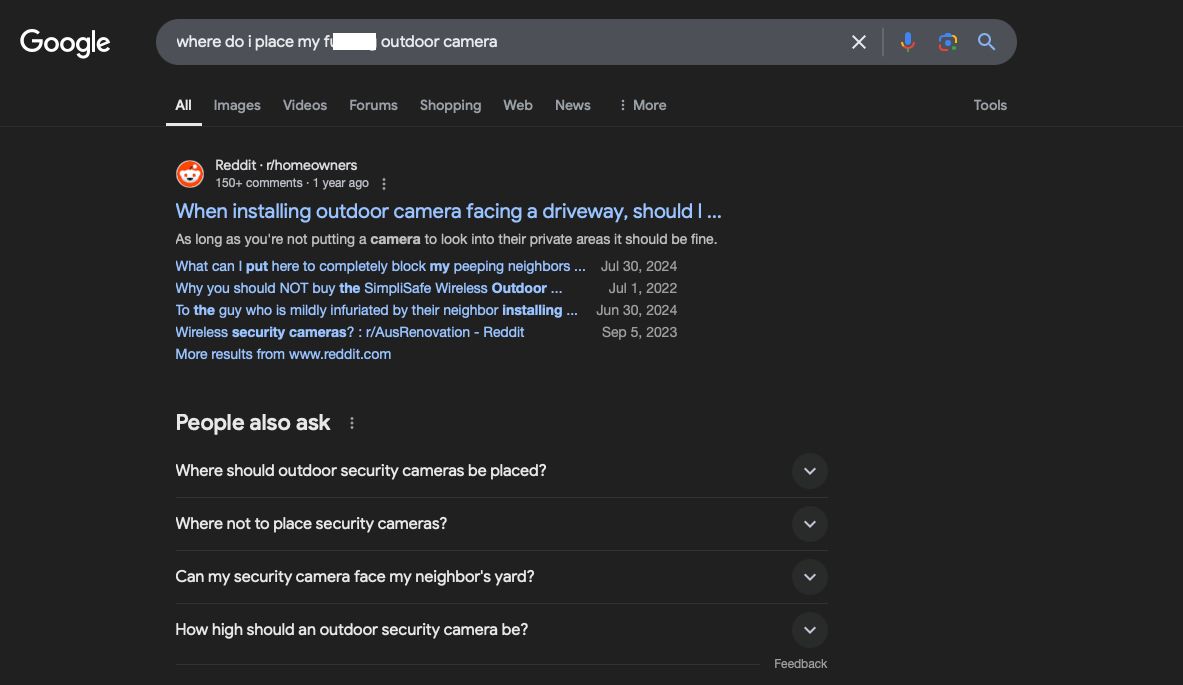Screen dimensions: 1183x685
Task: Switch to the Shopping tab
Action: pyautogui.click(x=450, y=105)
